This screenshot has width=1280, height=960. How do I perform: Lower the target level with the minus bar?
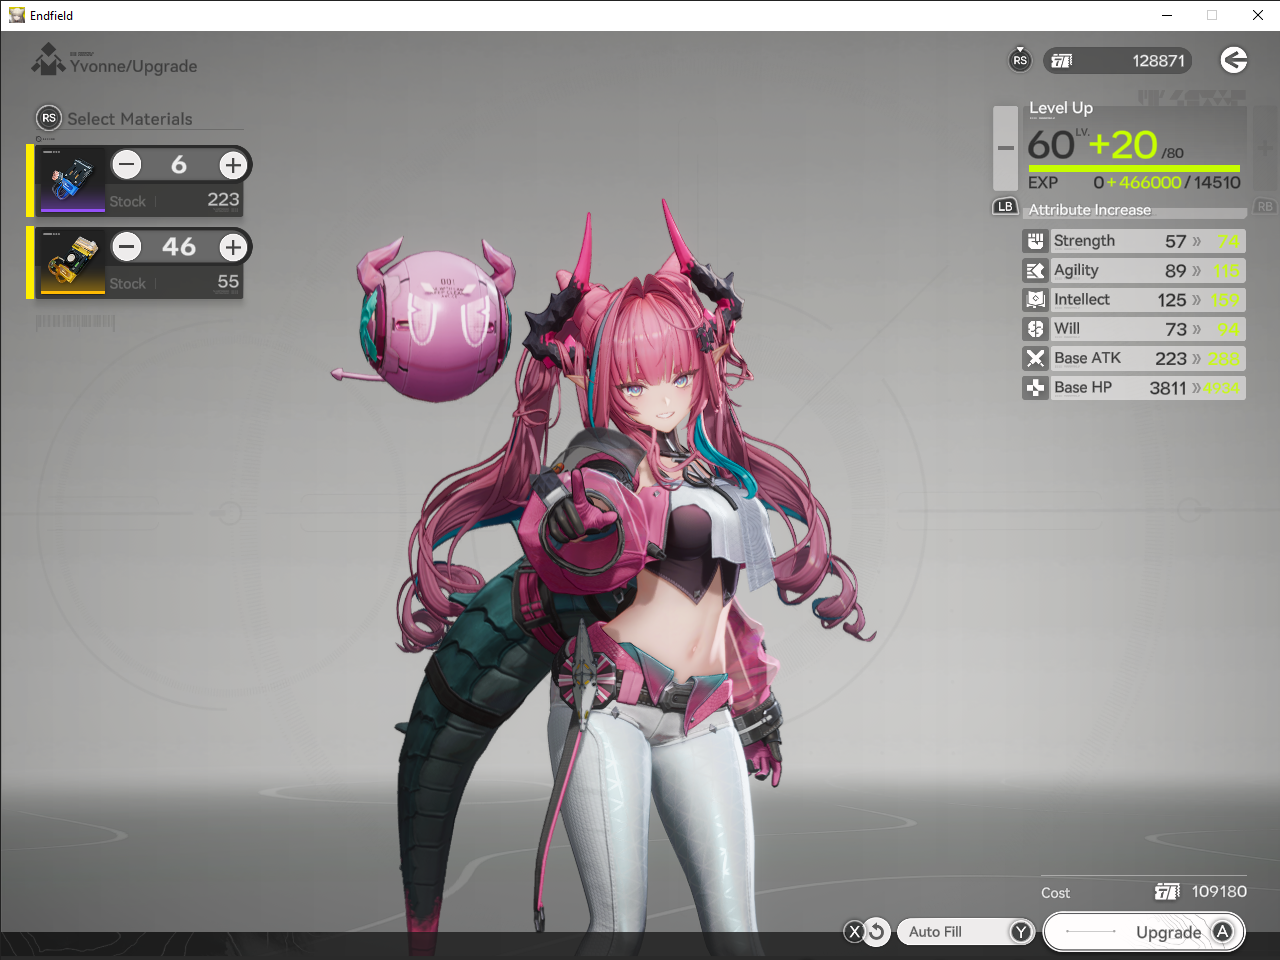click(x=1005, y=148)
